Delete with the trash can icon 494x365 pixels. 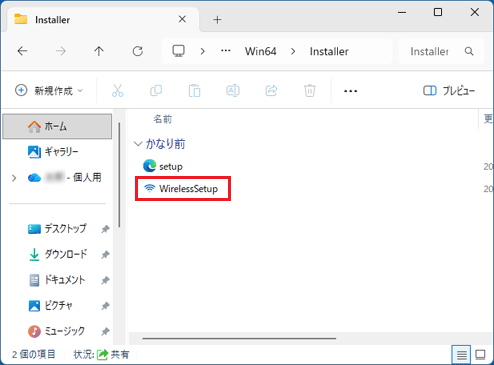(310, 90)
